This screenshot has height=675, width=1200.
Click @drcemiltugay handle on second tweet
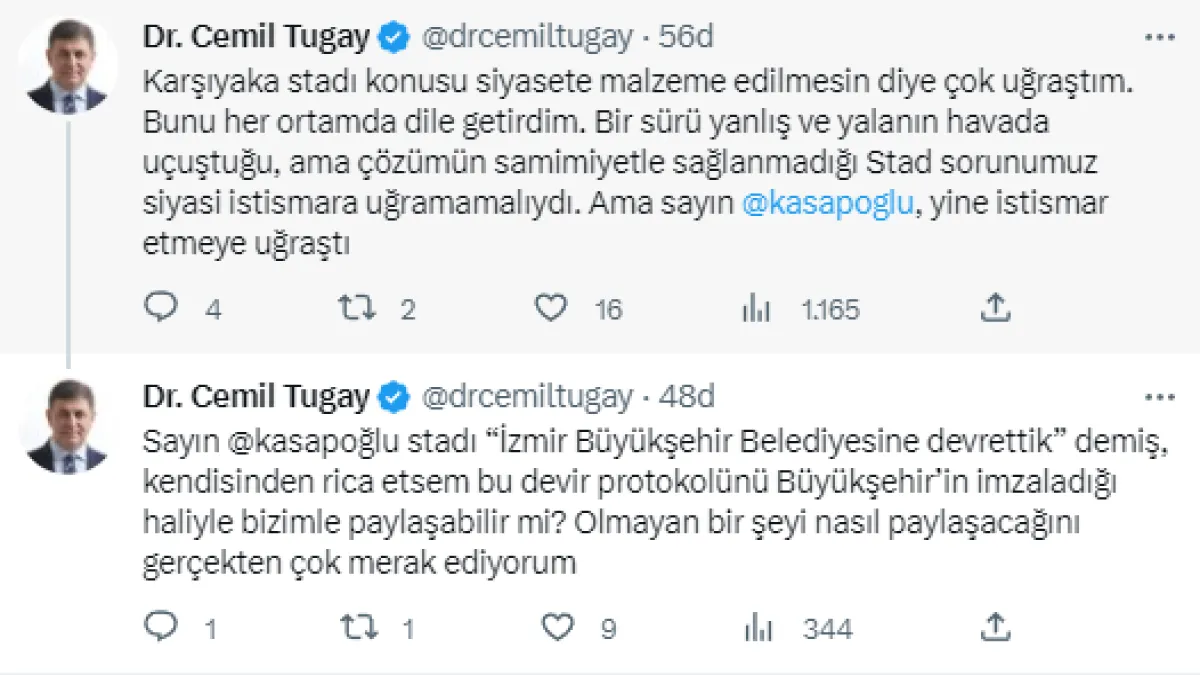point(528,397)
